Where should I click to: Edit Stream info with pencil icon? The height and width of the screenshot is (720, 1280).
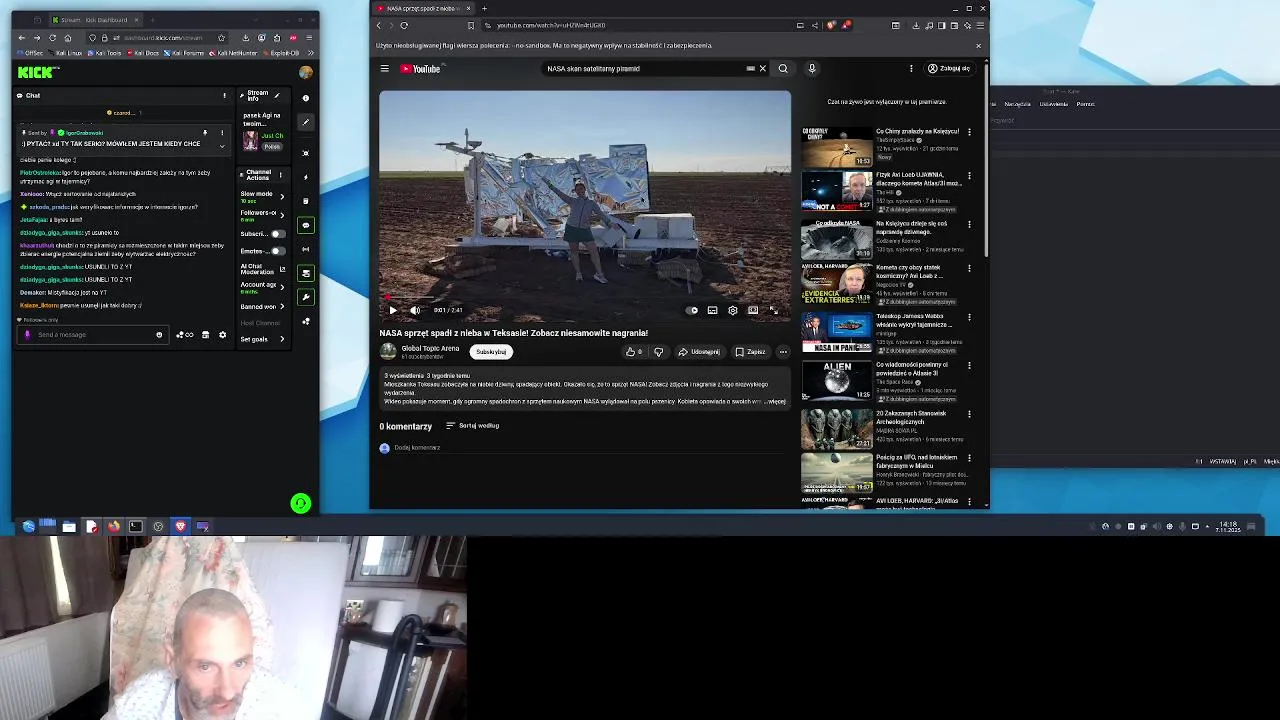(x=276, y=96)
